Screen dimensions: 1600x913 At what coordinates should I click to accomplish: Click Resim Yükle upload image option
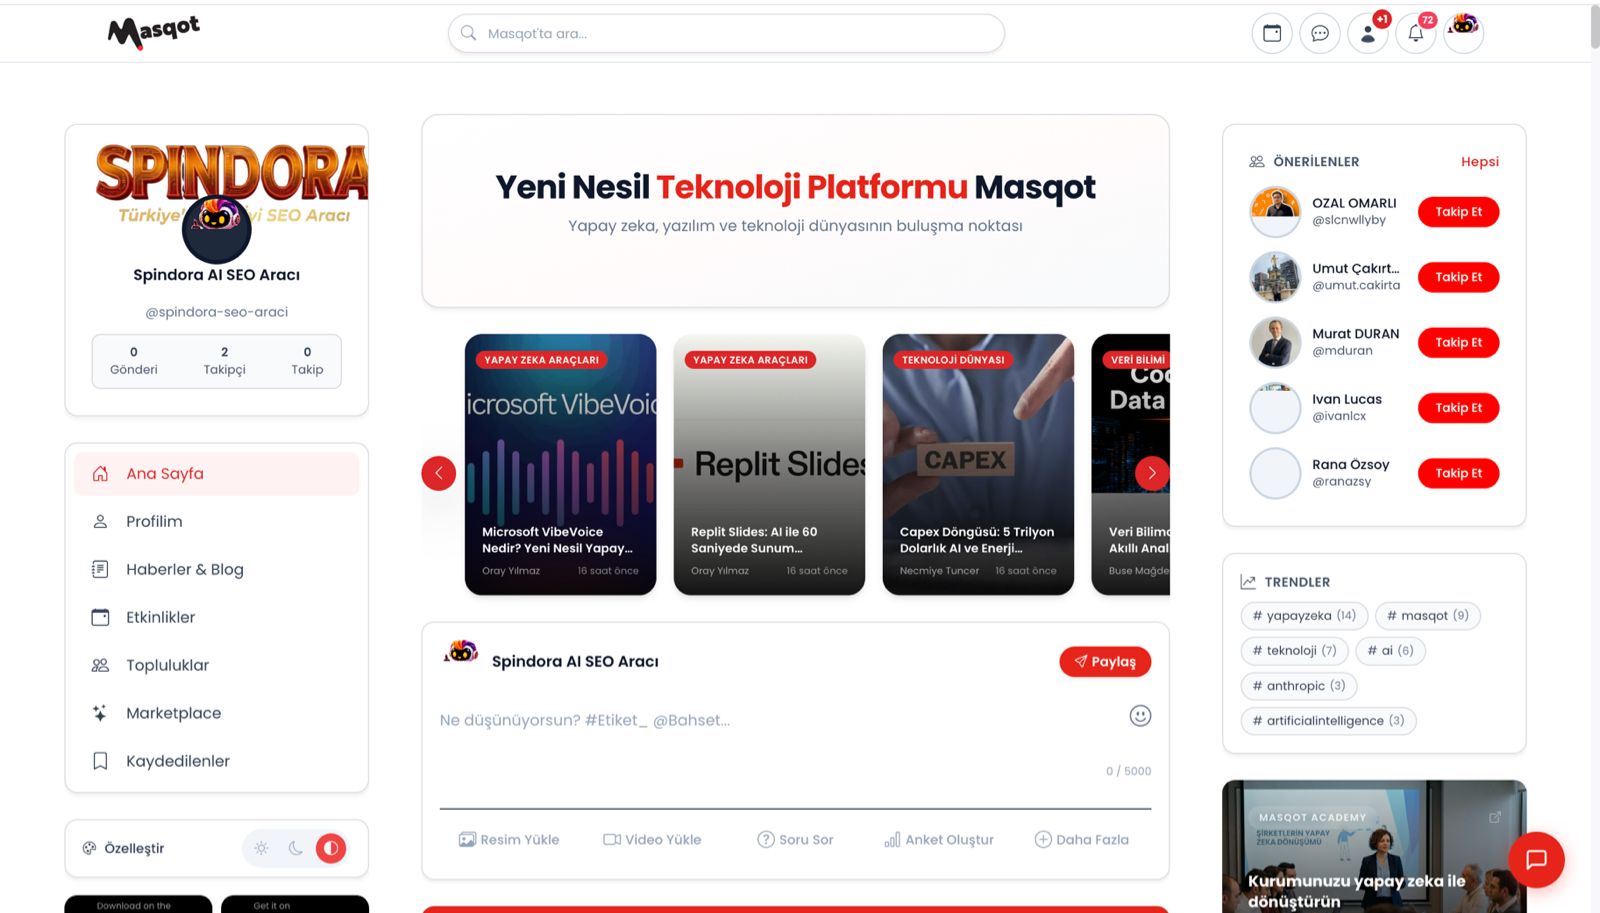[509, 839]
